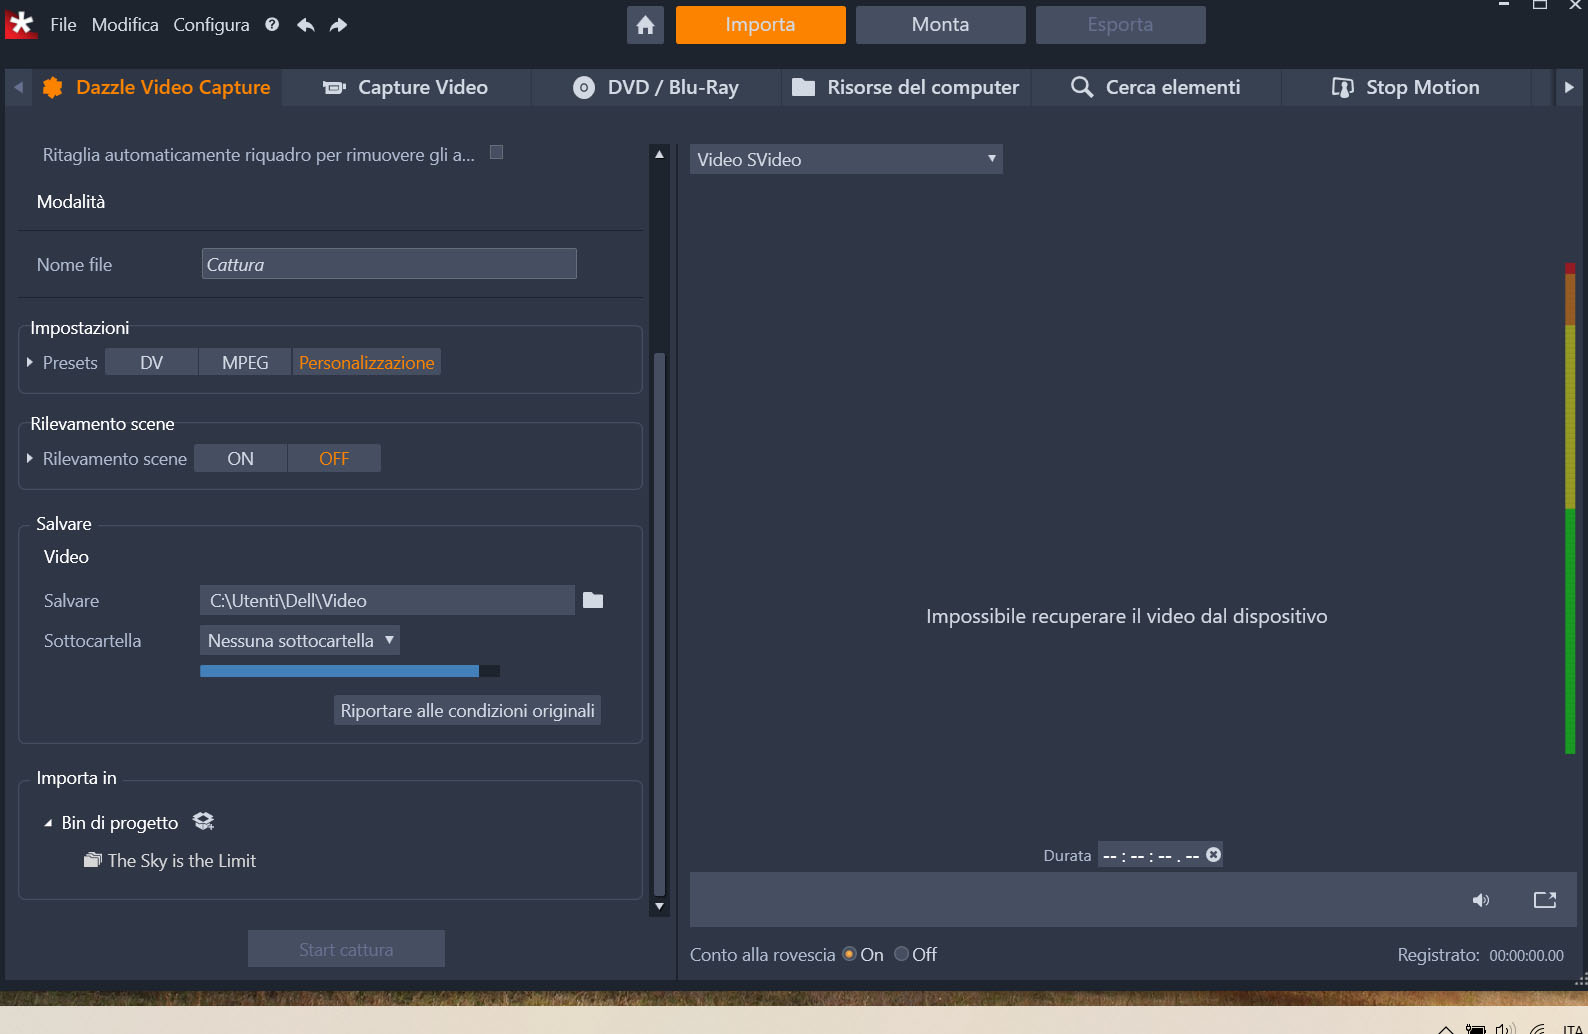Screen dimensions: 1588x1034
Task: Open the Configura menu
Action: click(x=211, y=24)
